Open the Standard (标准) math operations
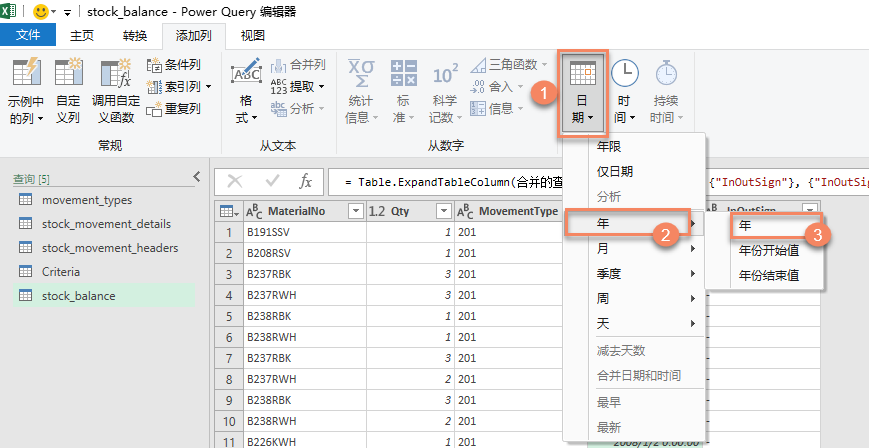Viewport: 869px width, 448px height. (x=403, y=90)
